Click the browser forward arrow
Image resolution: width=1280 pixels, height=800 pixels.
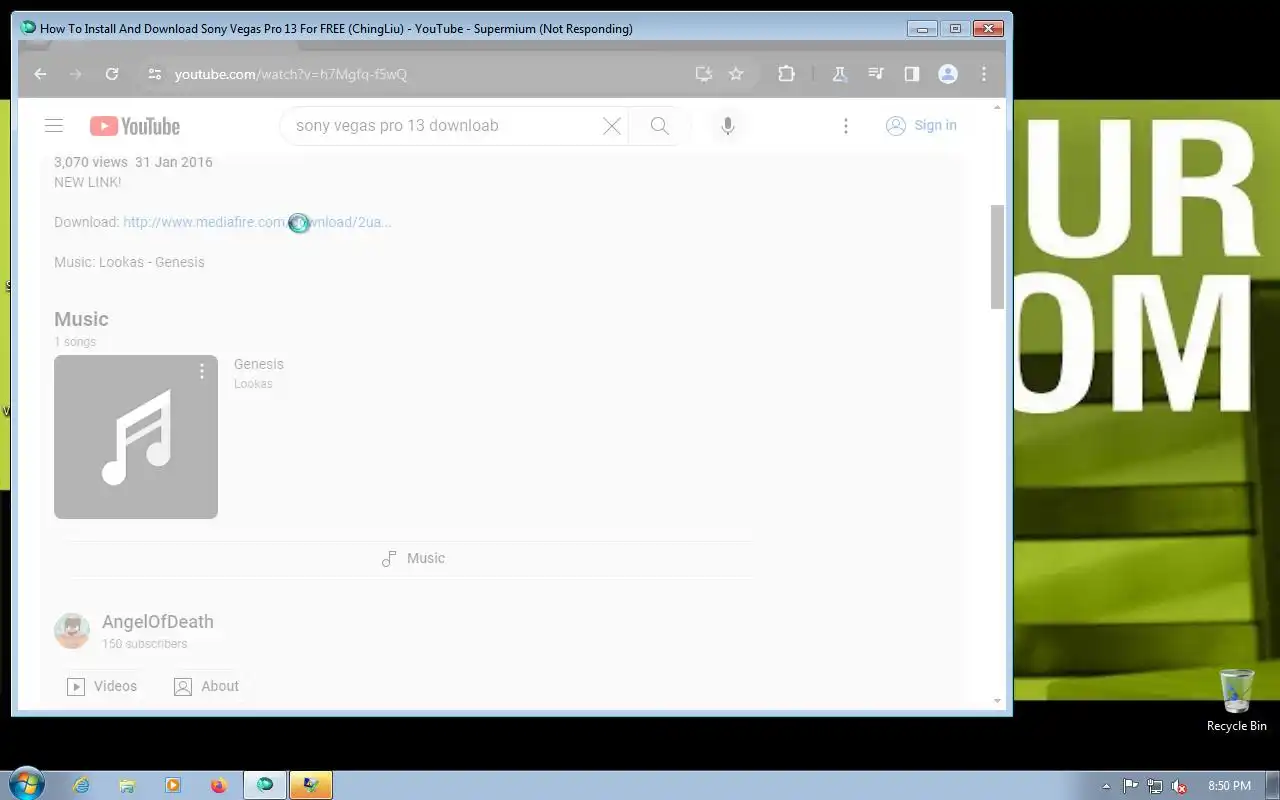(x=76, y=74)
